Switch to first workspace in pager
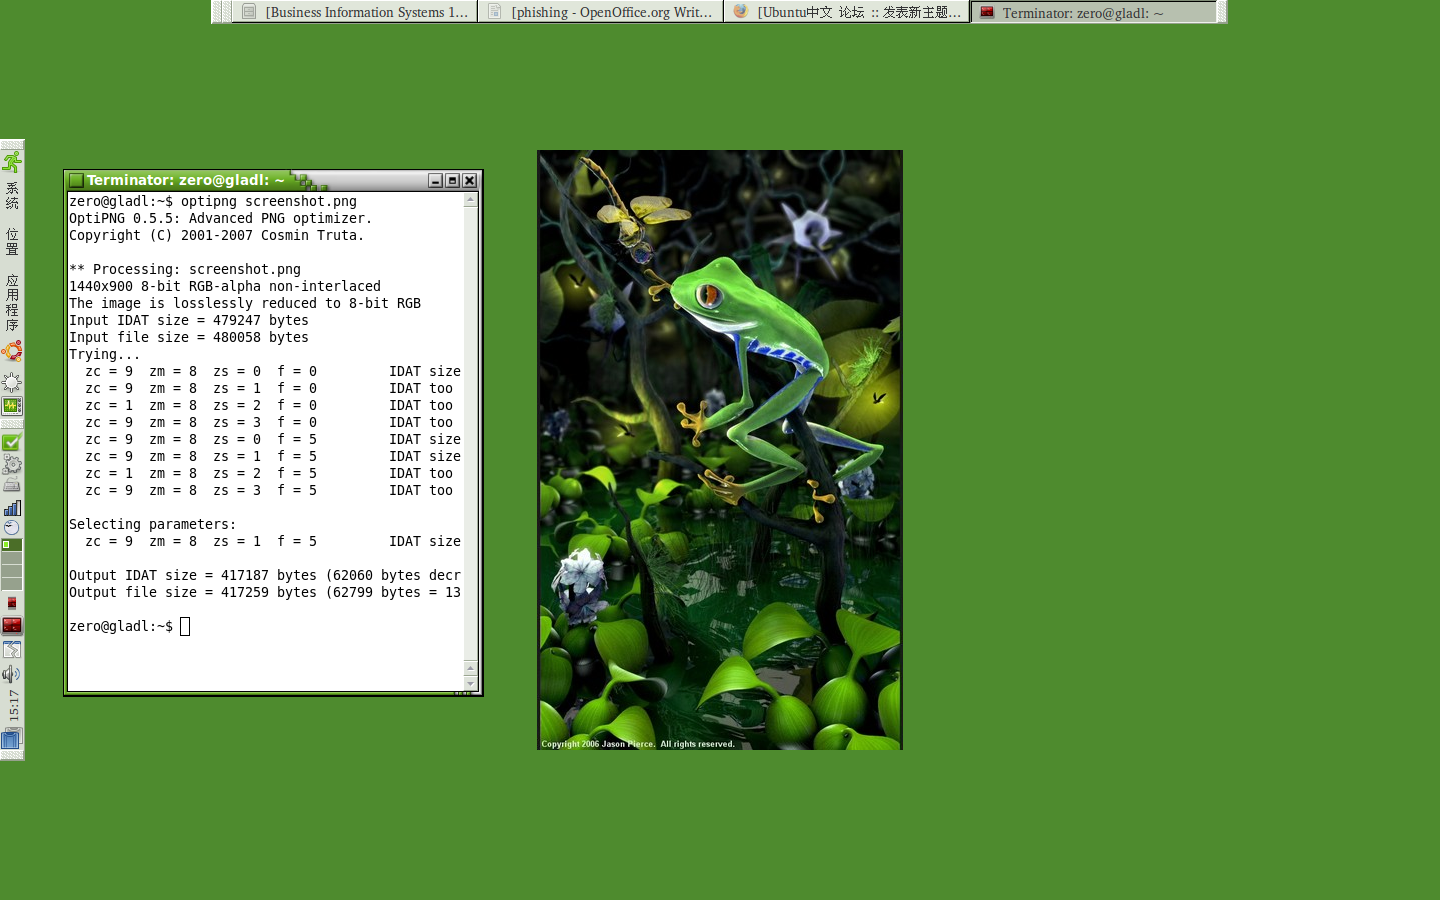Image resolution: width=1440 pixels, height=900 pixels. tap(12, 545)
